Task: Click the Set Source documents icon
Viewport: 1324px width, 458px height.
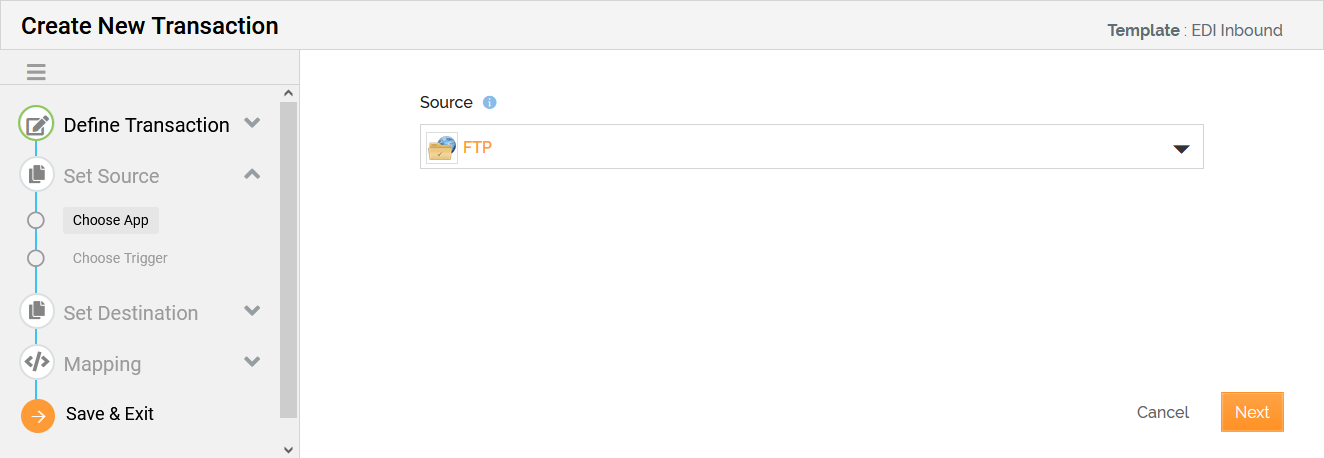Action: 37,175
